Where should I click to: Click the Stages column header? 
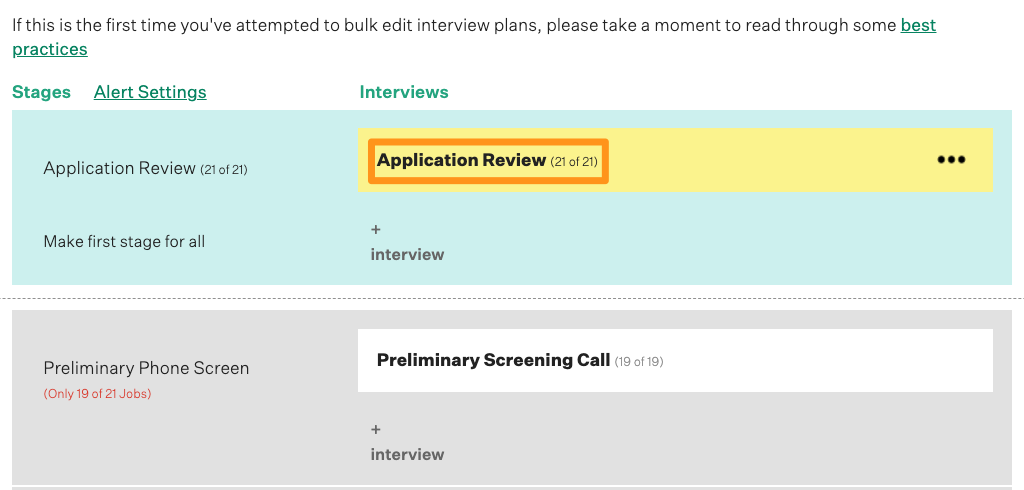coord(41,92)
